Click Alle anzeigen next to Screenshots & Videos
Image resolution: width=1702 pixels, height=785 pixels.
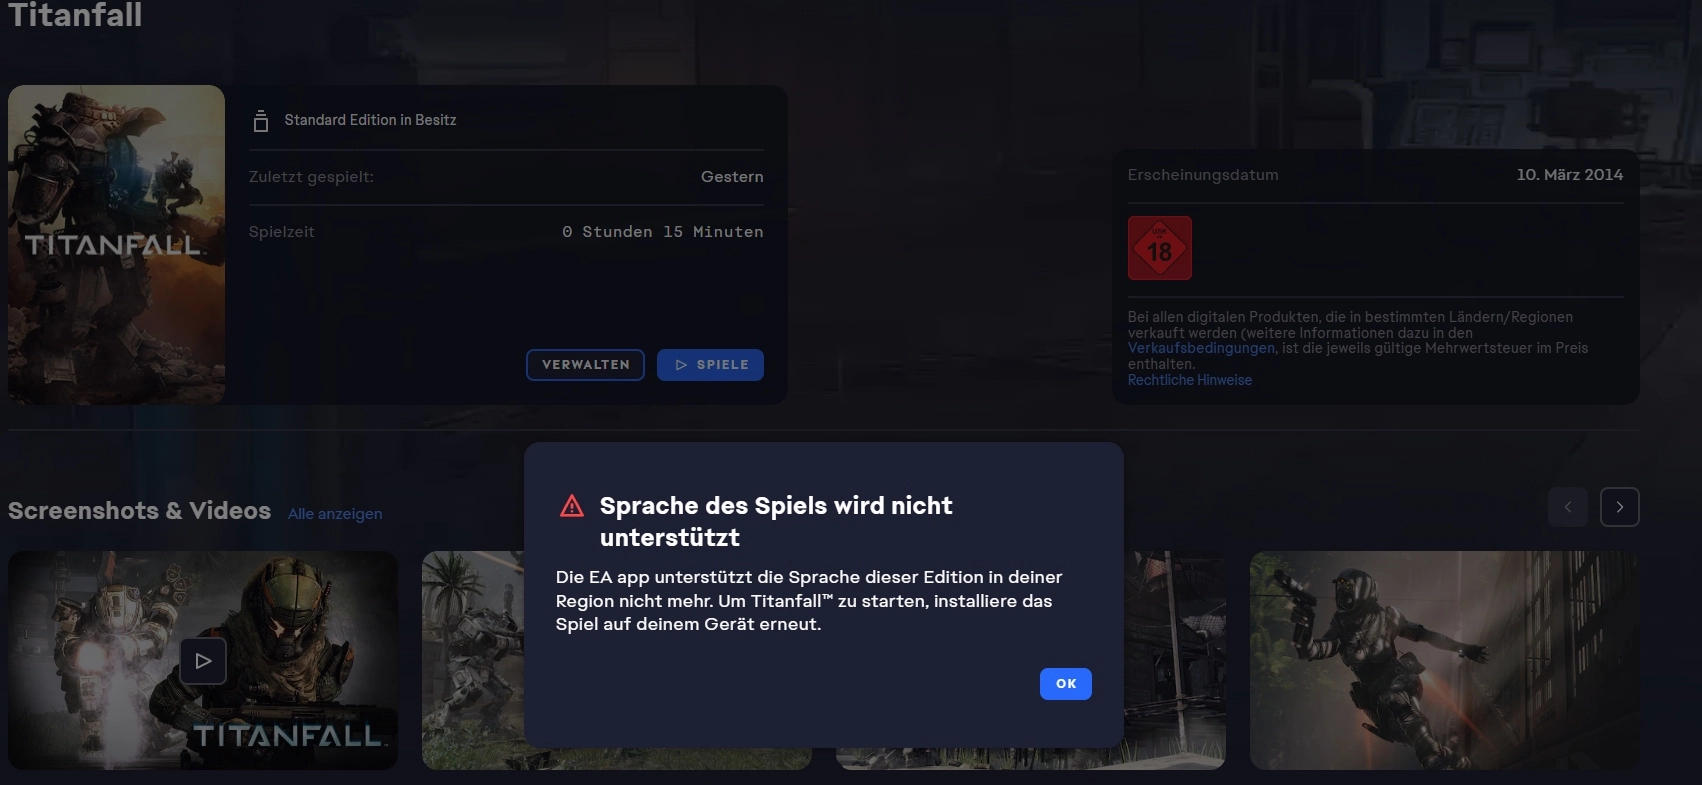point(335,514)
